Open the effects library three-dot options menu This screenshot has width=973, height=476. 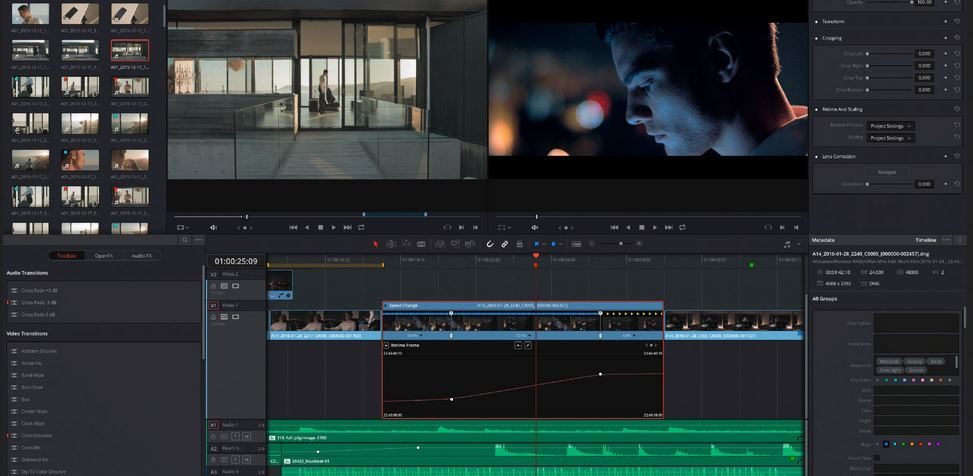tap(199, 240)
